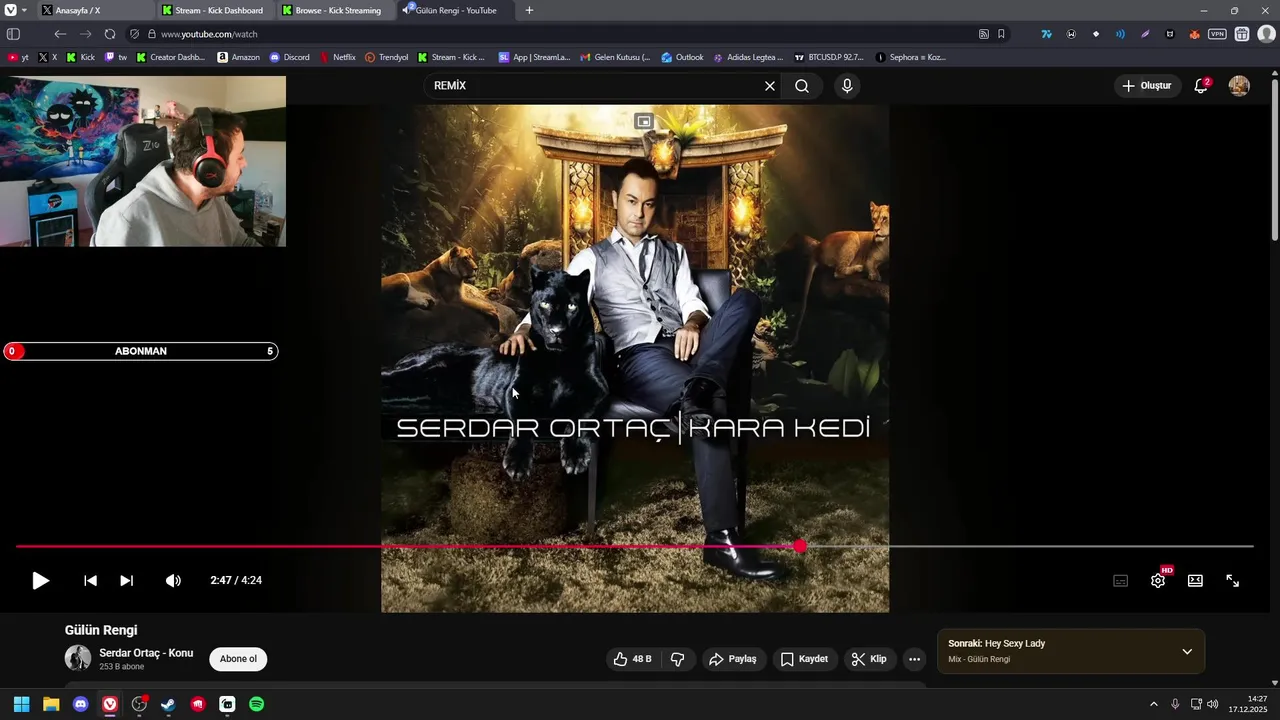Viewport: 1280px width, 720px height.
Task: Click the Serdar Ortaç channel avatar
Action: pos(78,658)
